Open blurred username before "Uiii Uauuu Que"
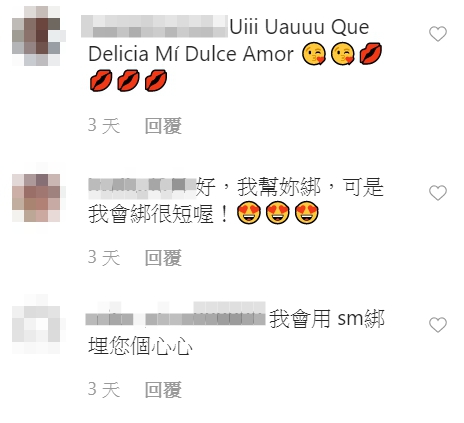This screenshot has height=423, width=464. tap(154, 26)
